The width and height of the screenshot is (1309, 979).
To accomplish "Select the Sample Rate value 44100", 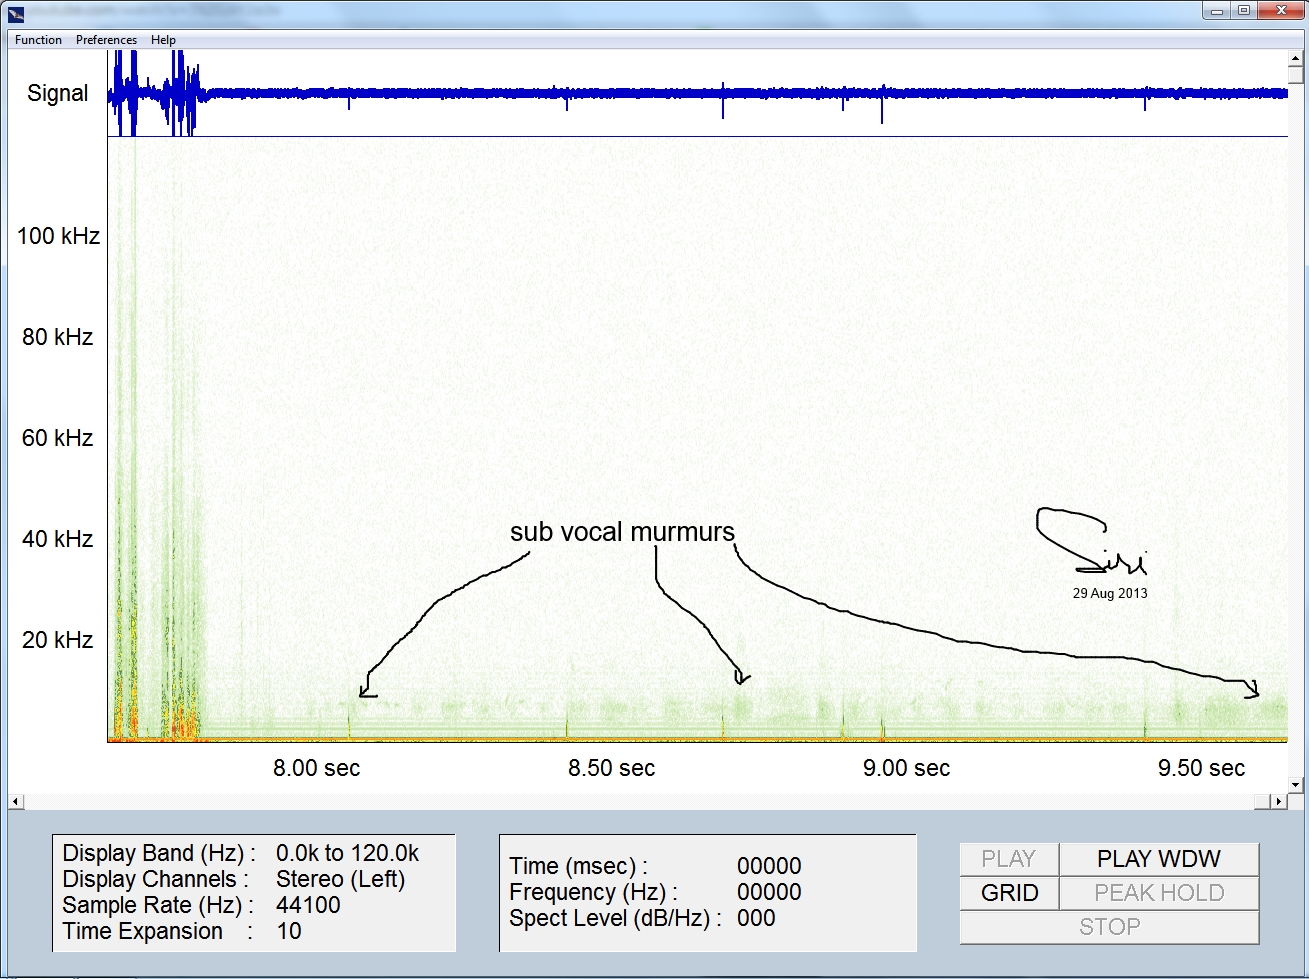I will click(308, 905).
